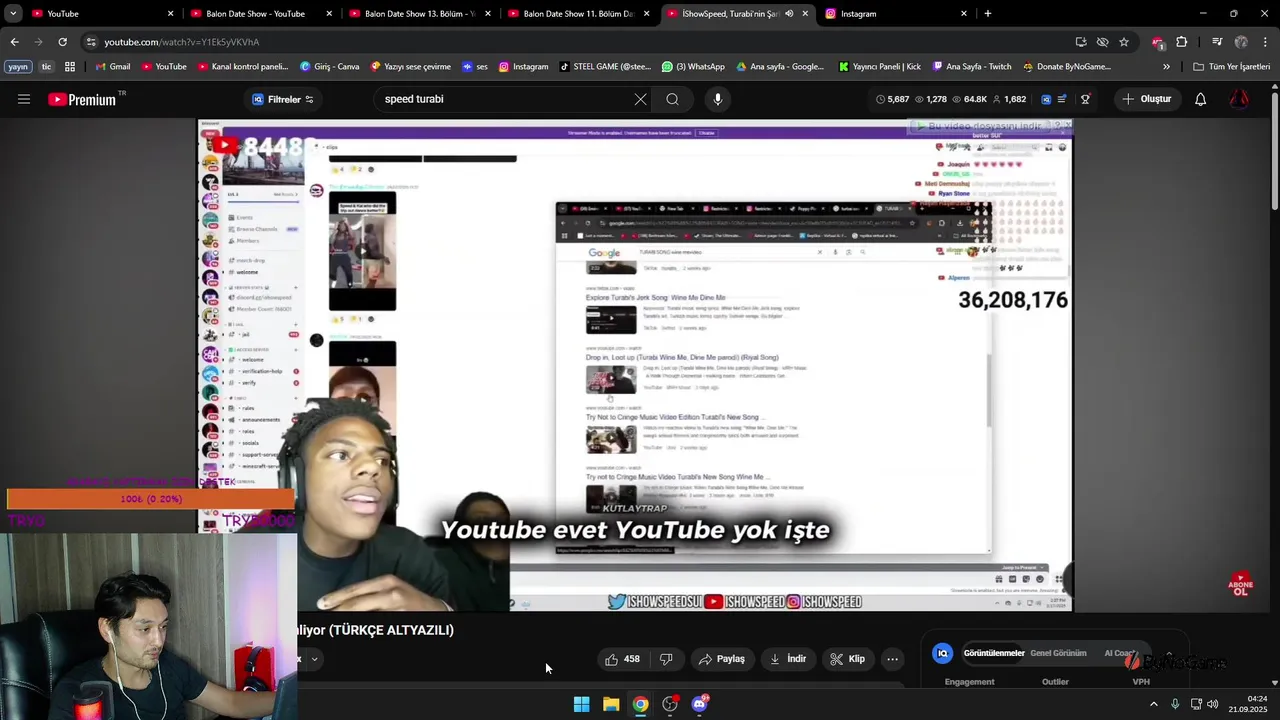Click the VPH column label

tap(1140, 682)
